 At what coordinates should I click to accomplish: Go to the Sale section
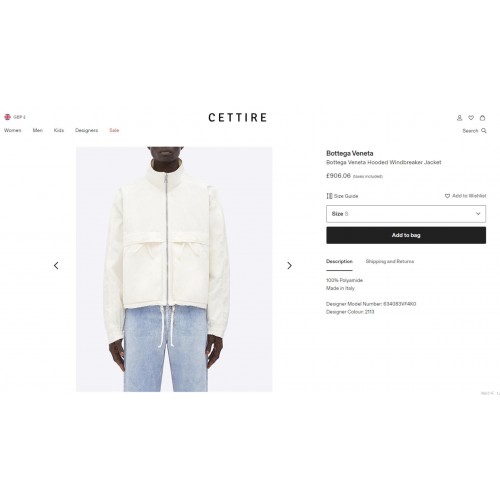(x=114, y=130)
